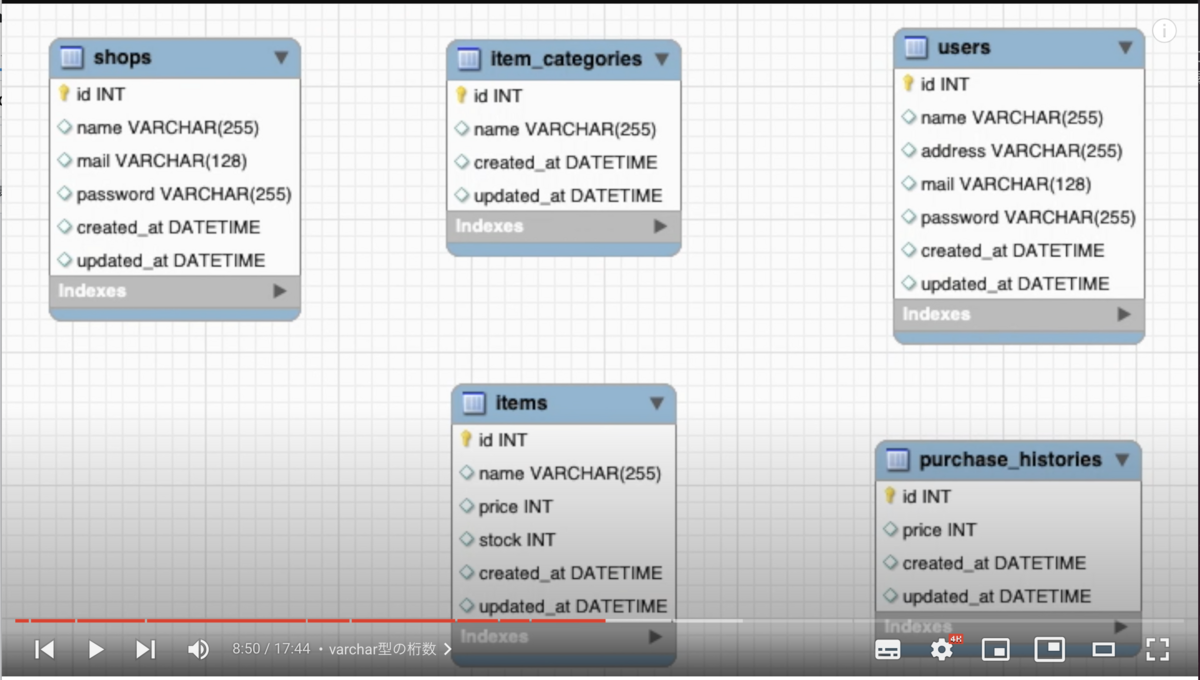Toggle theater mode
The width and height of the screenshot is (1200, 680).
(x=1103, y=649)
